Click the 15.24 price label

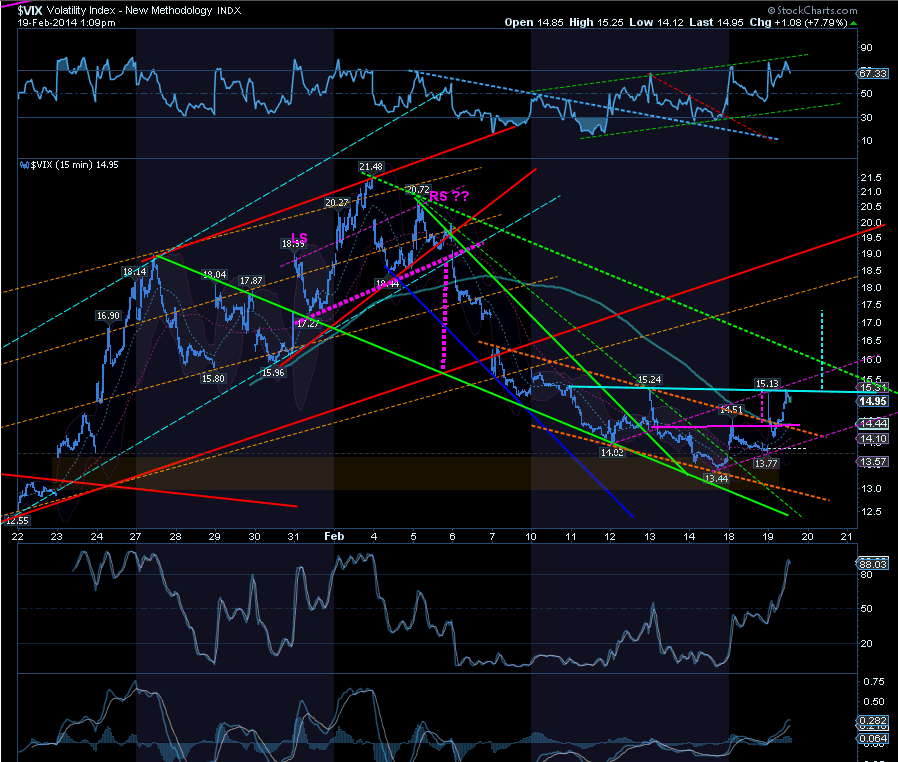click(649, 380)
